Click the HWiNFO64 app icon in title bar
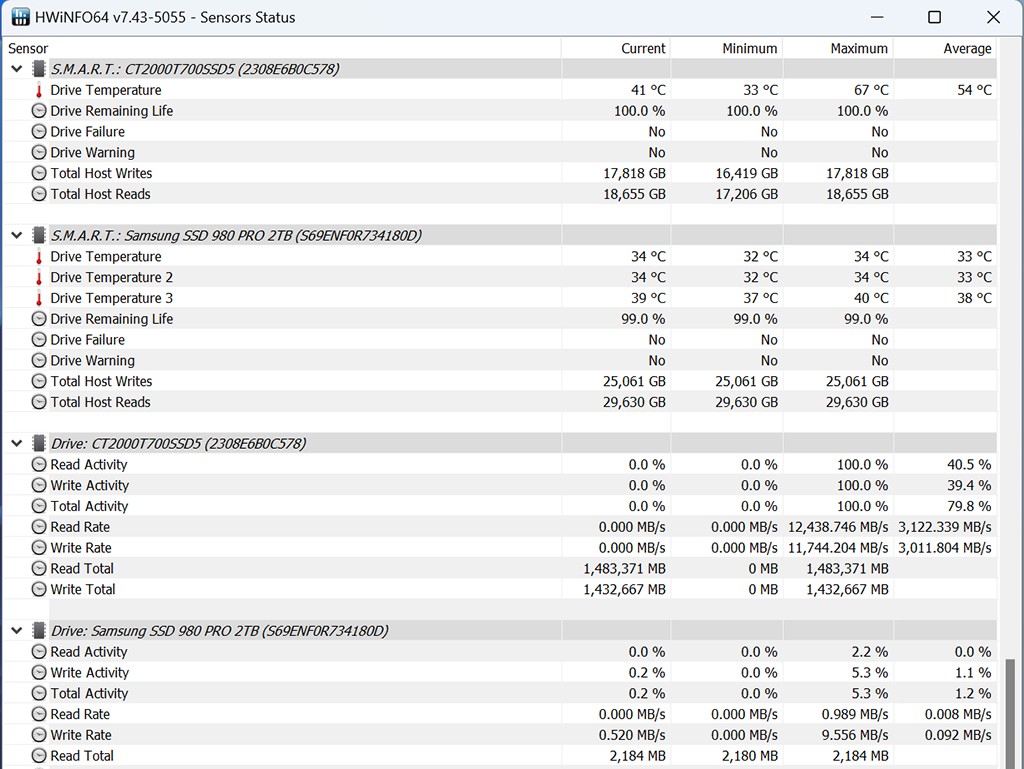 click(x=20, y=17)
